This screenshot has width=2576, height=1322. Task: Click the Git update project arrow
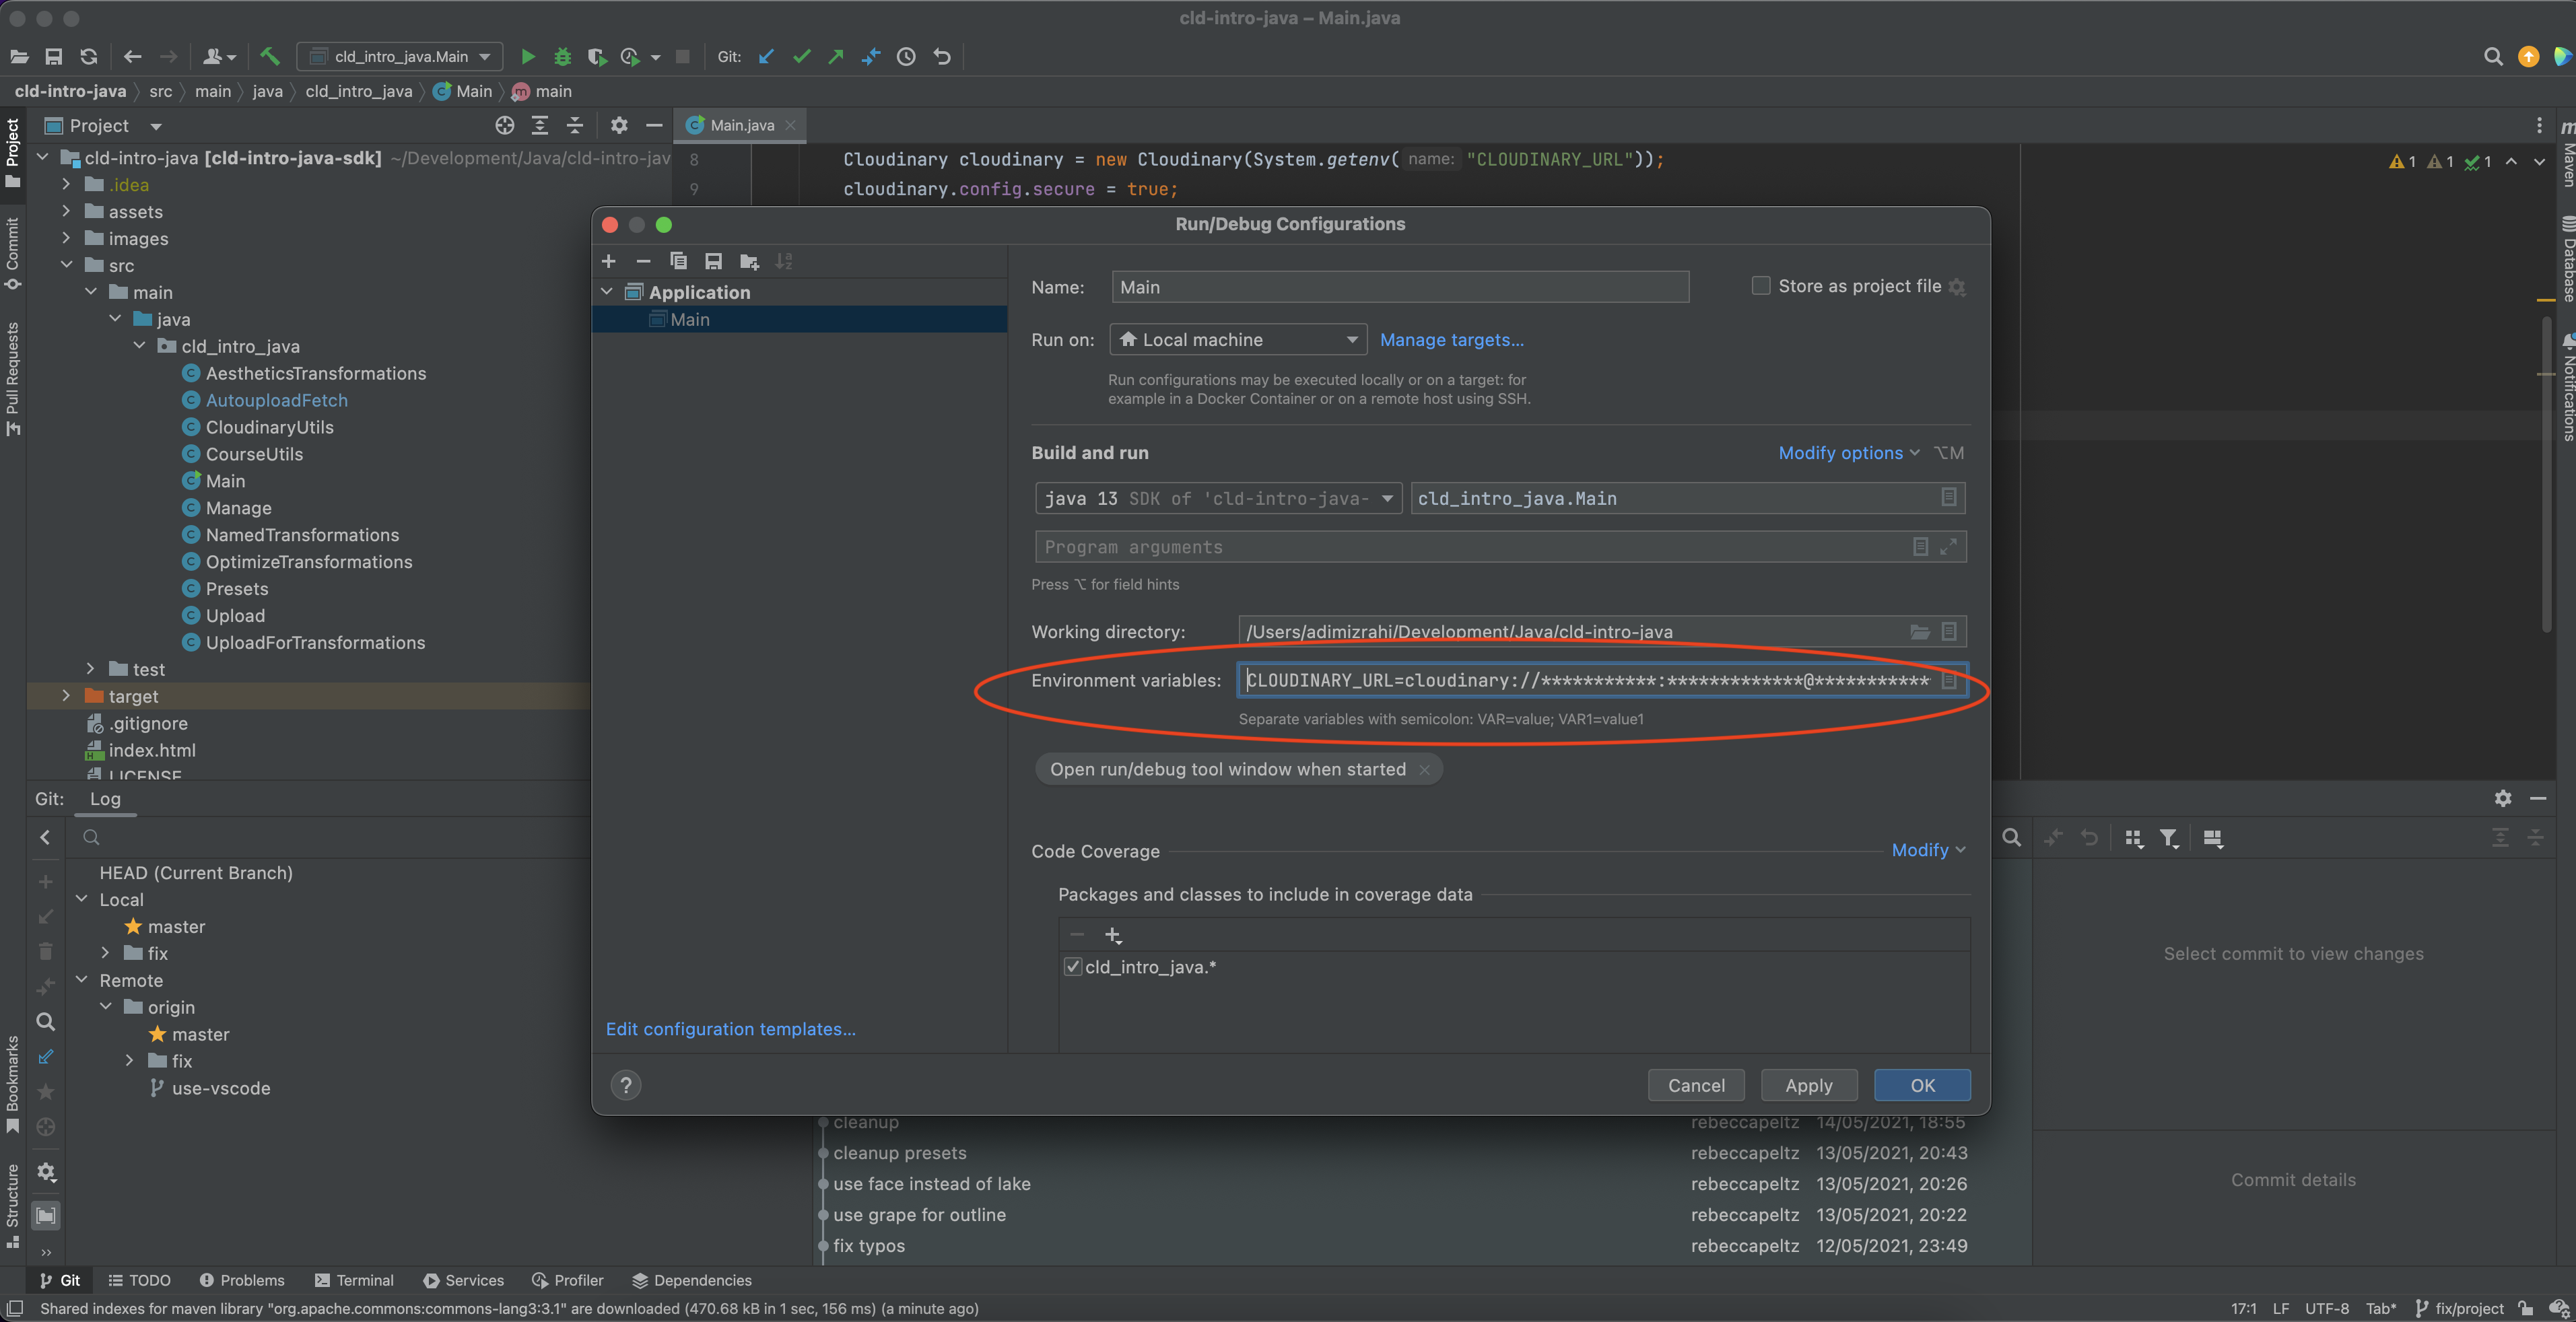pyautogui.click(x=766, y=57)
